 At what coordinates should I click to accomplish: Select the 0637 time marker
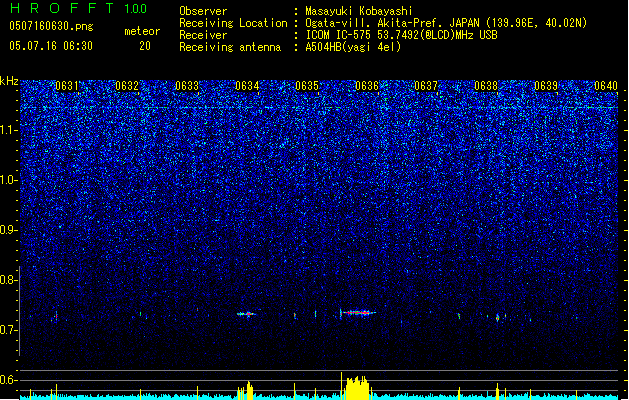[426, 86]
